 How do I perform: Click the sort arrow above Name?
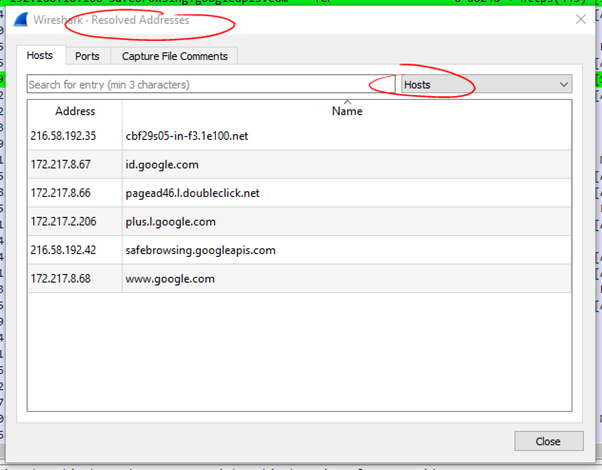coord(347,102)
